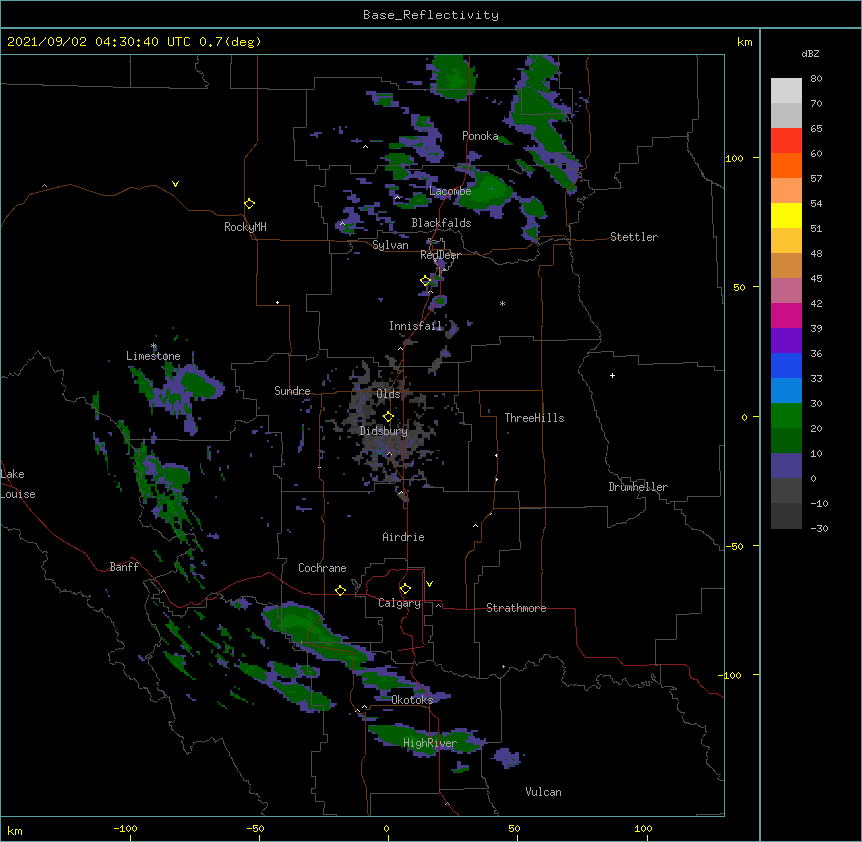The width and height of the screenshot is (862, 842).
Task: Click the km unit label at bottom left
Action: (15, 831)
